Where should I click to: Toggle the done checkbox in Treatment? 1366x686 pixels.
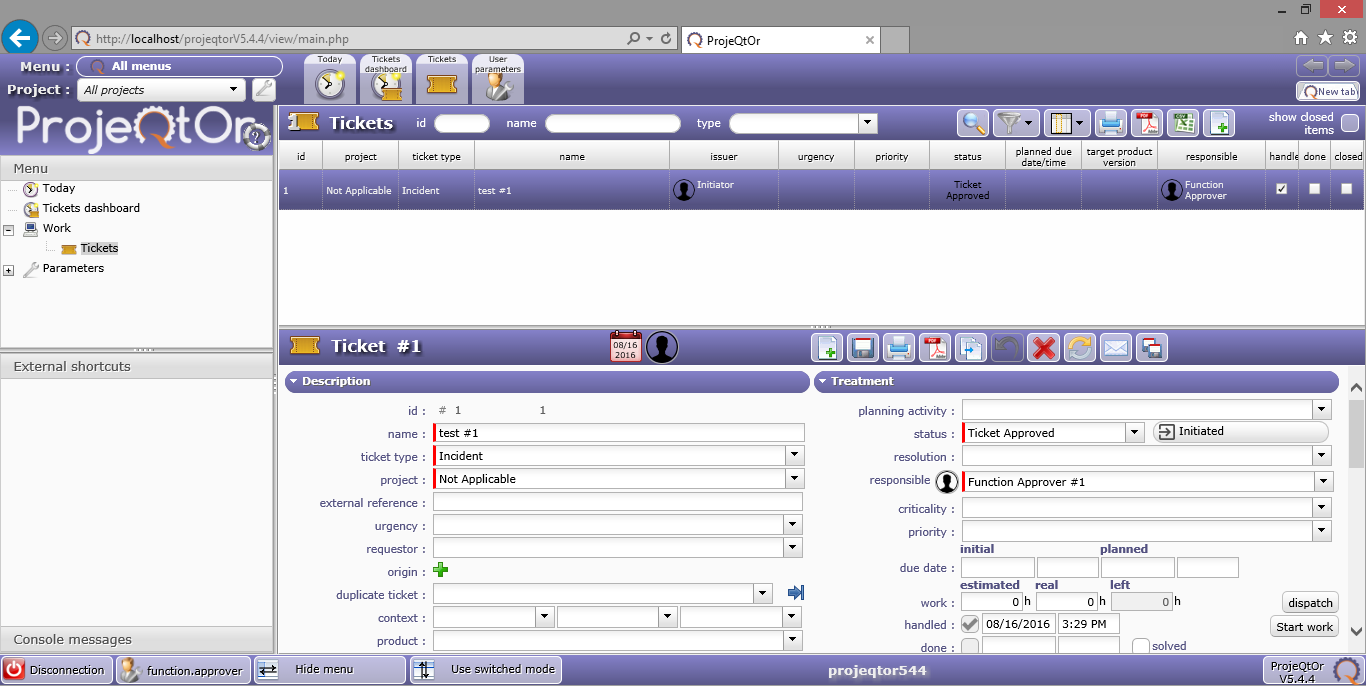pos(970,647)
